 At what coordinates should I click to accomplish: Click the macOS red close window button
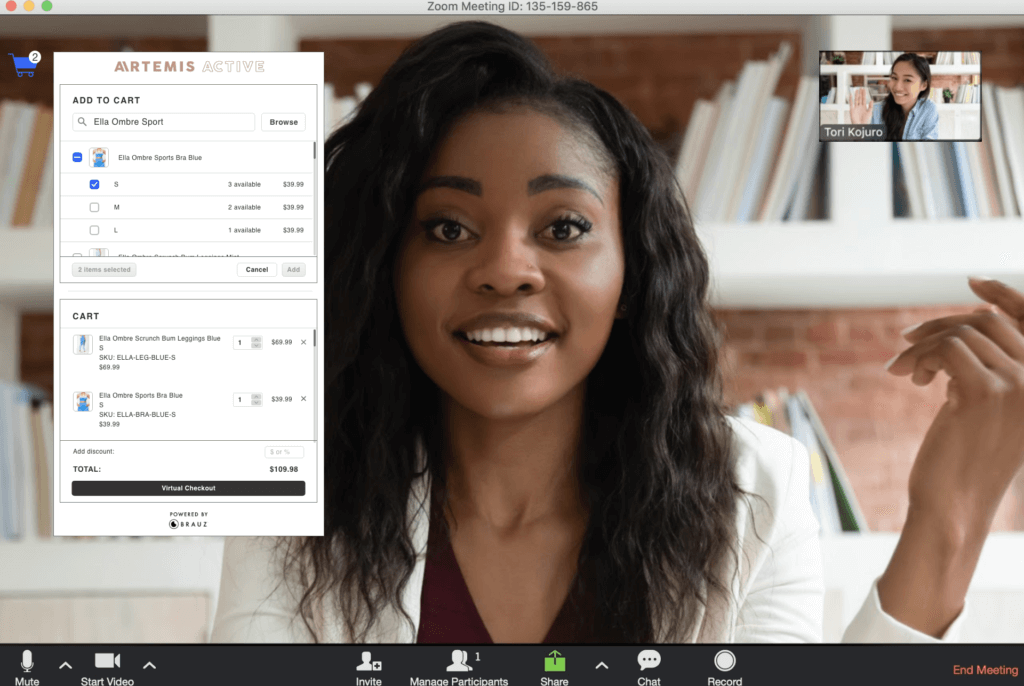click(x=11, y=5)
